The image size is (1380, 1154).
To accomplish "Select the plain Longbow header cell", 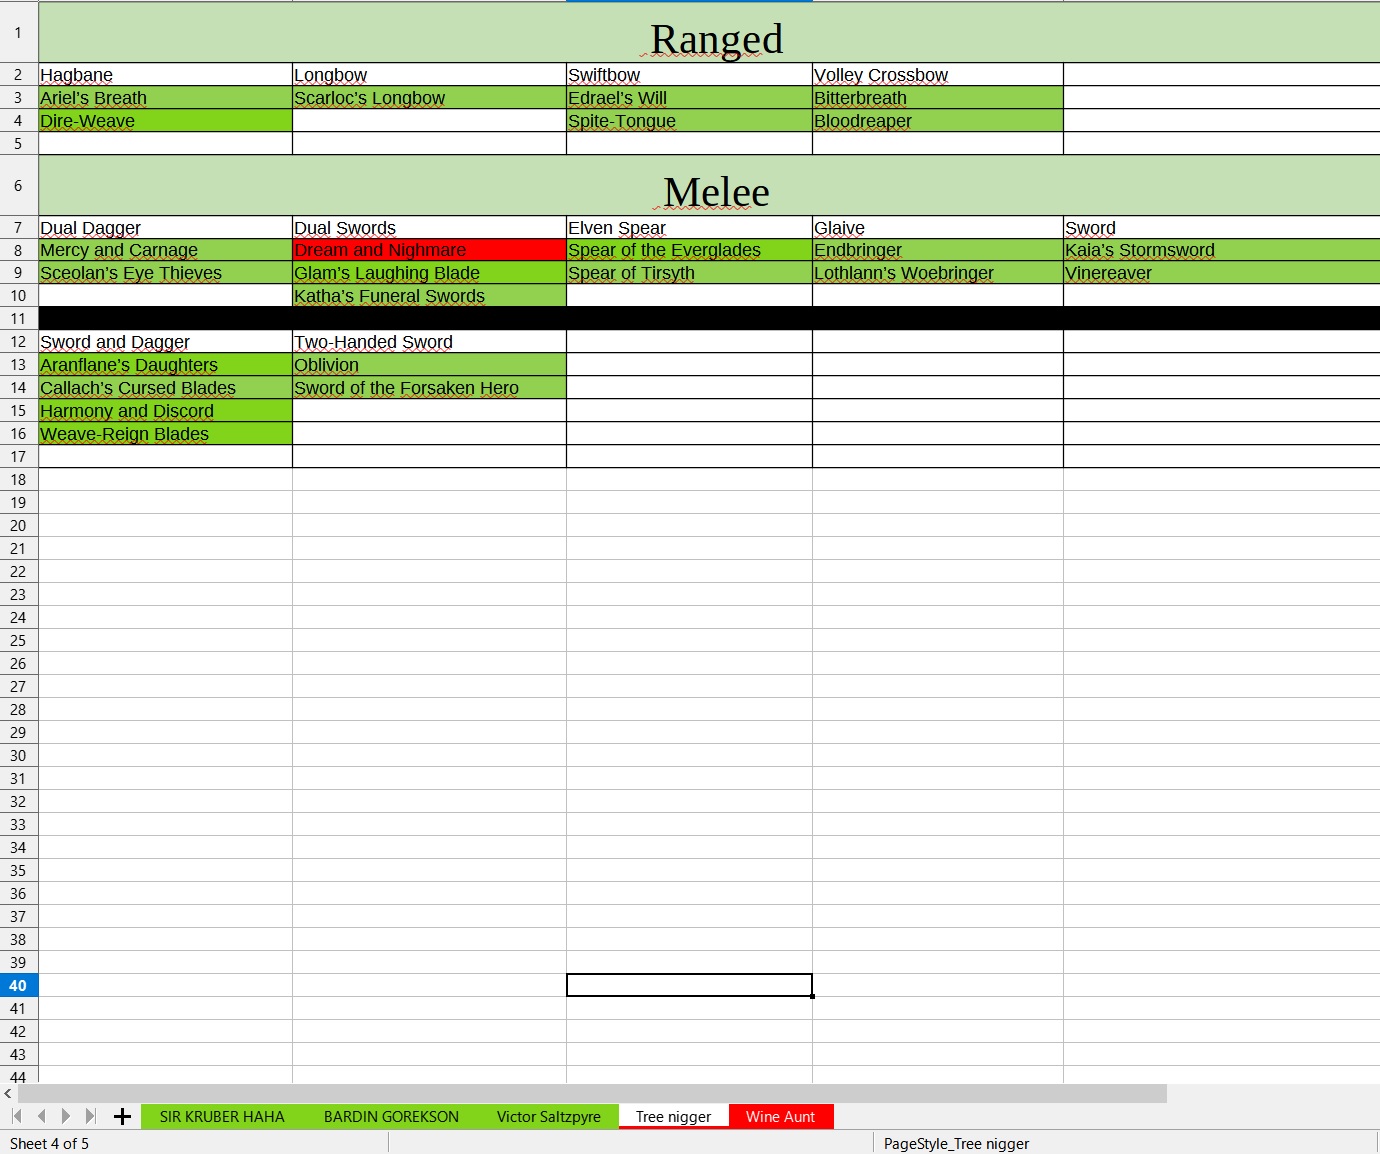I will click(x=429, y=75).
